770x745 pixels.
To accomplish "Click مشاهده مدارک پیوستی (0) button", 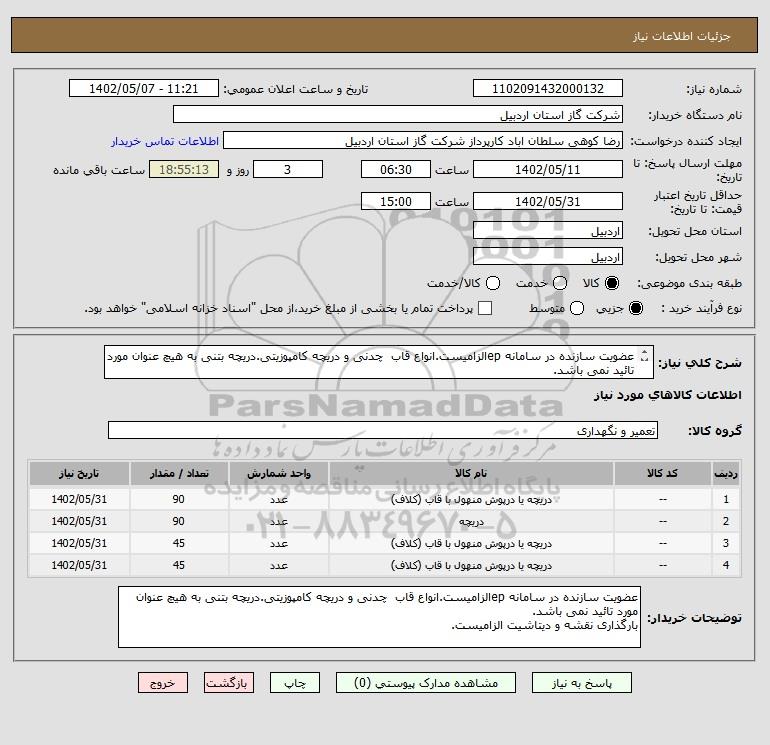I will 426,683.
